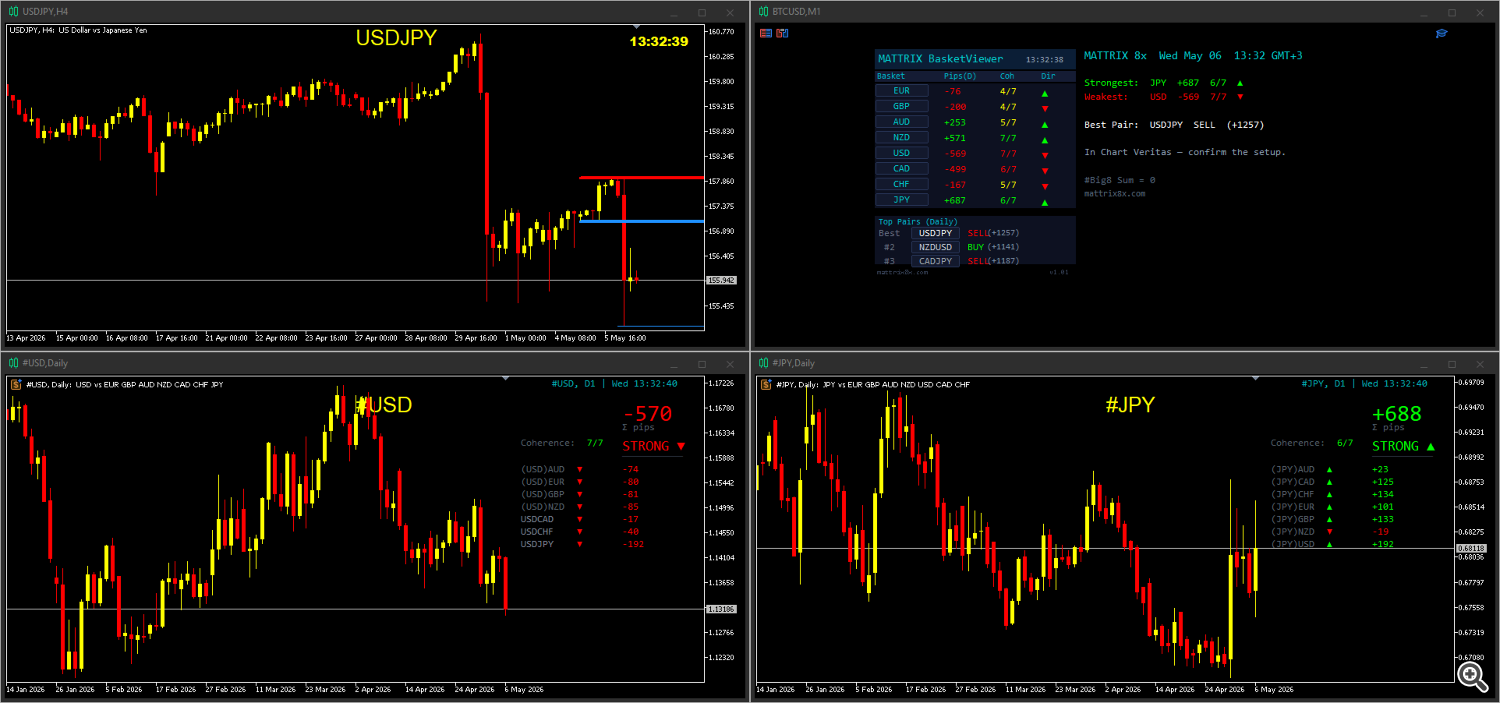Open the CADJPY top pair button
The width and height of the screenshot is (1500, 703).
tap(935, 261)
